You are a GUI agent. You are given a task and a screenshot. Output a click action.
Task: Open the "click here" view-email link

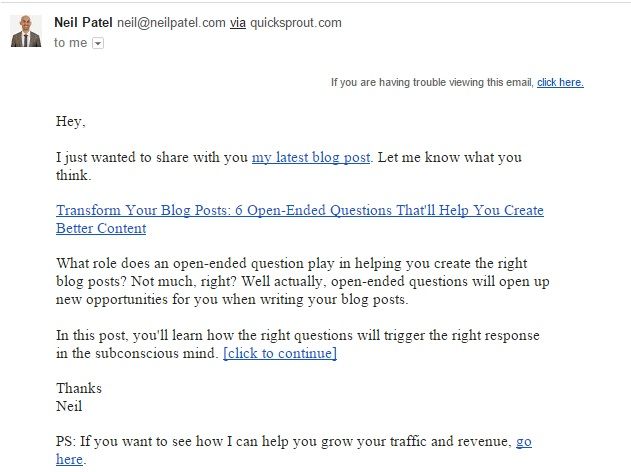[560, 82]
